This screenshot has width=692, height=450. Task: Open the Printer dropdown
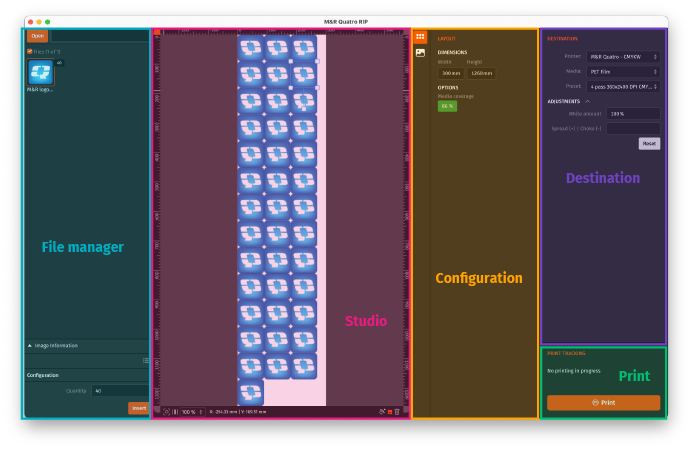623,57
